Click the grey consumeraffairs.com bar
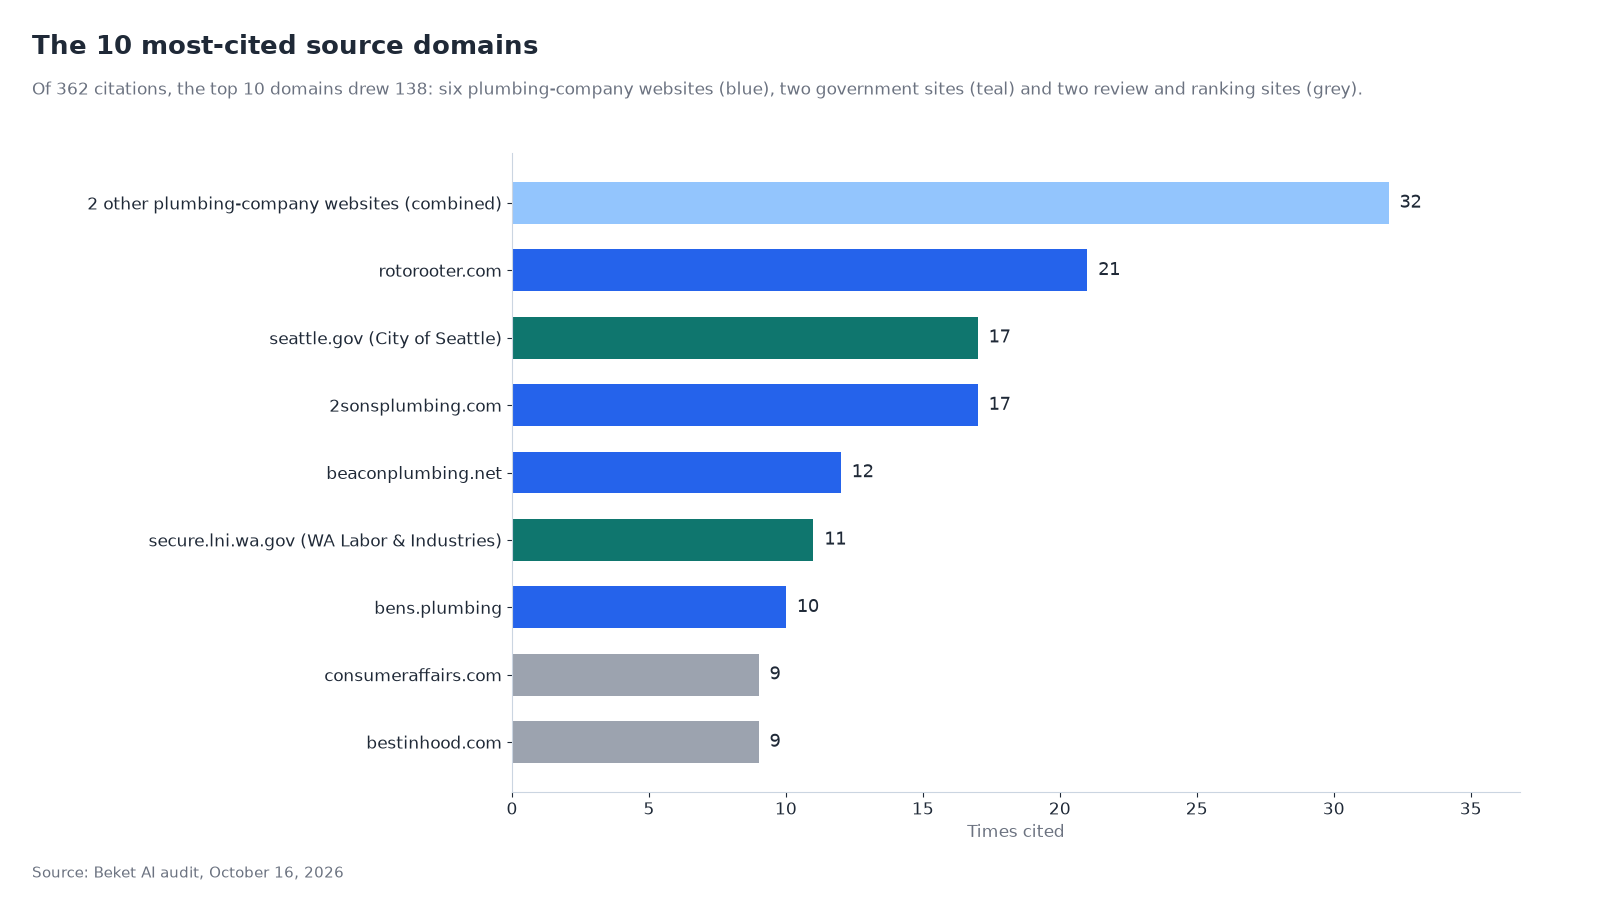1600x900 pixels. pyautogui.click(x=636, y=675)
